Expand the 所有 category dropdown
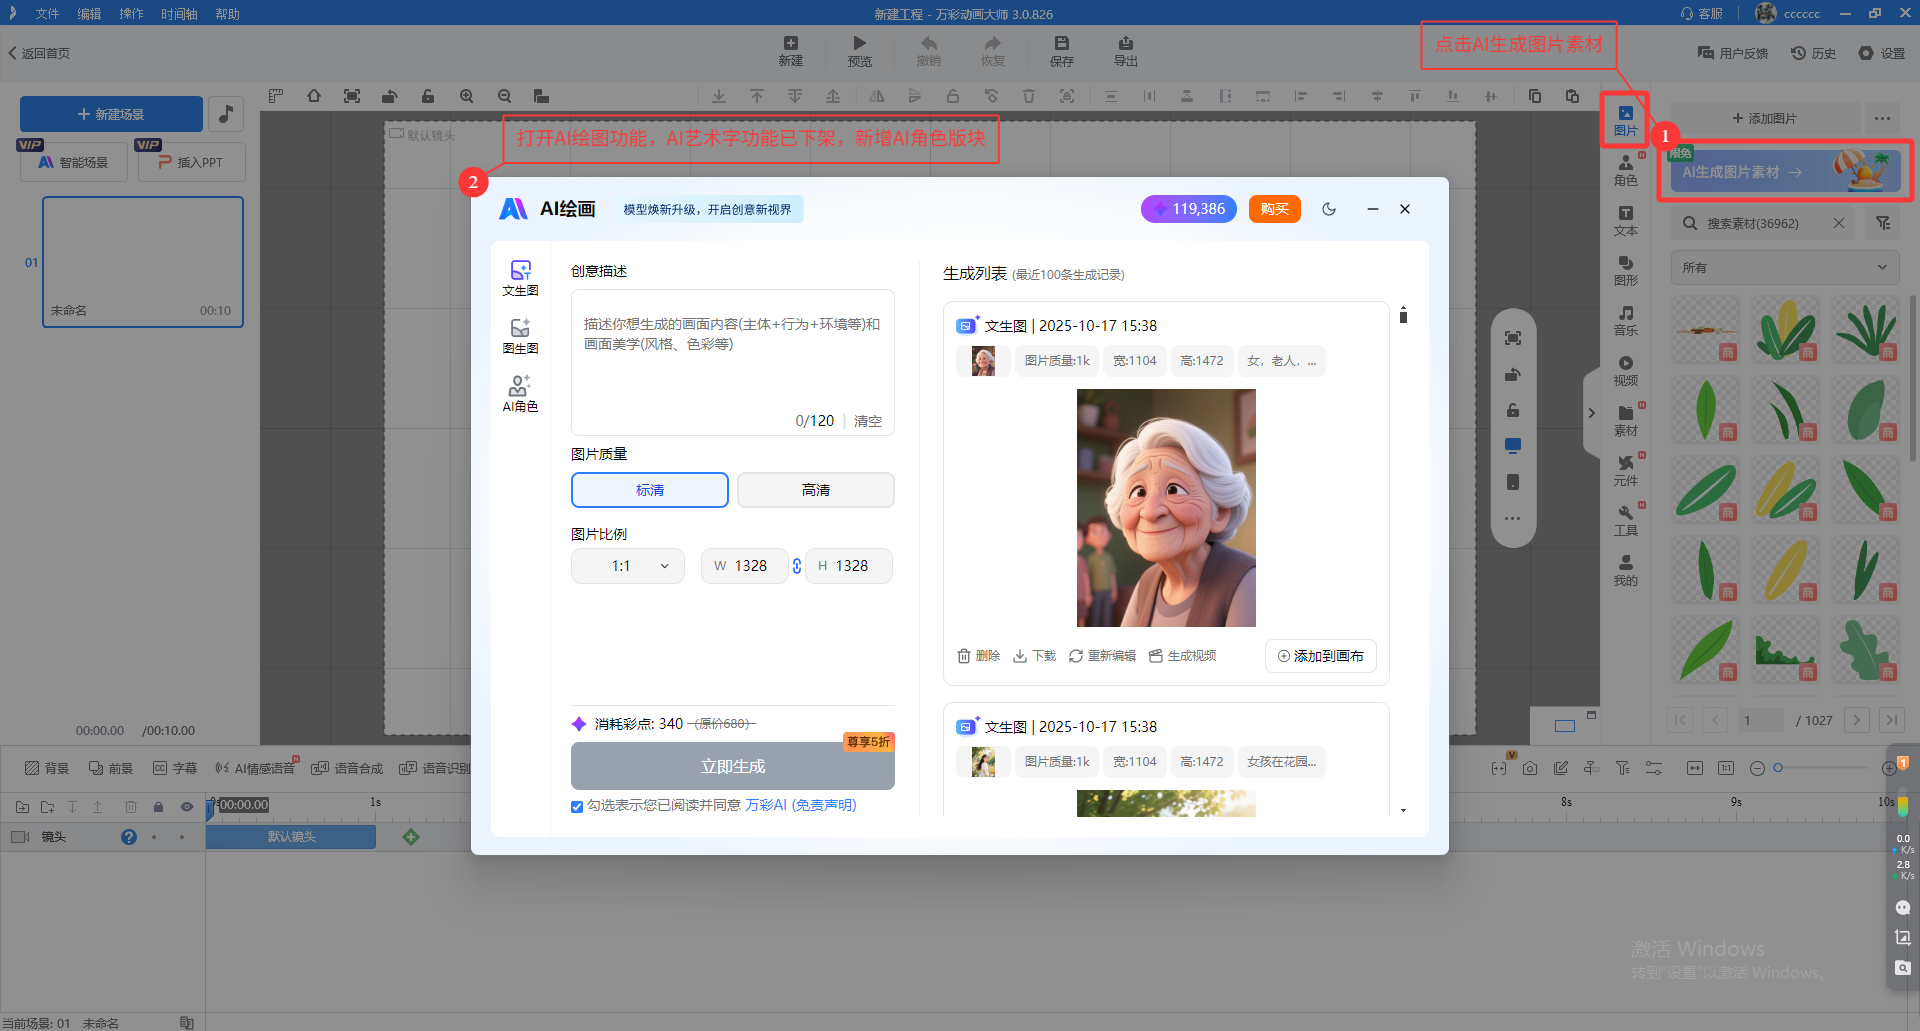Image resolution: width=1920 pixels, height=1031 pixels. click(x=1784, y=268)
